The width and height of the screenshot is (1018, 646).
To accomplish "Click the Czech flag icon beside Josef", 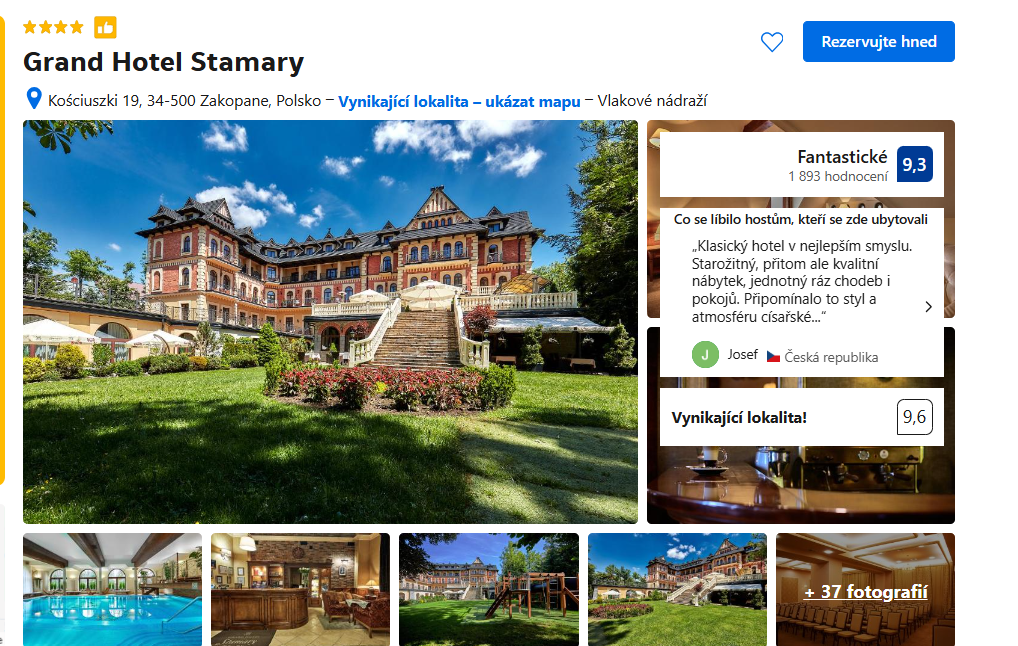I will (773, 356).
